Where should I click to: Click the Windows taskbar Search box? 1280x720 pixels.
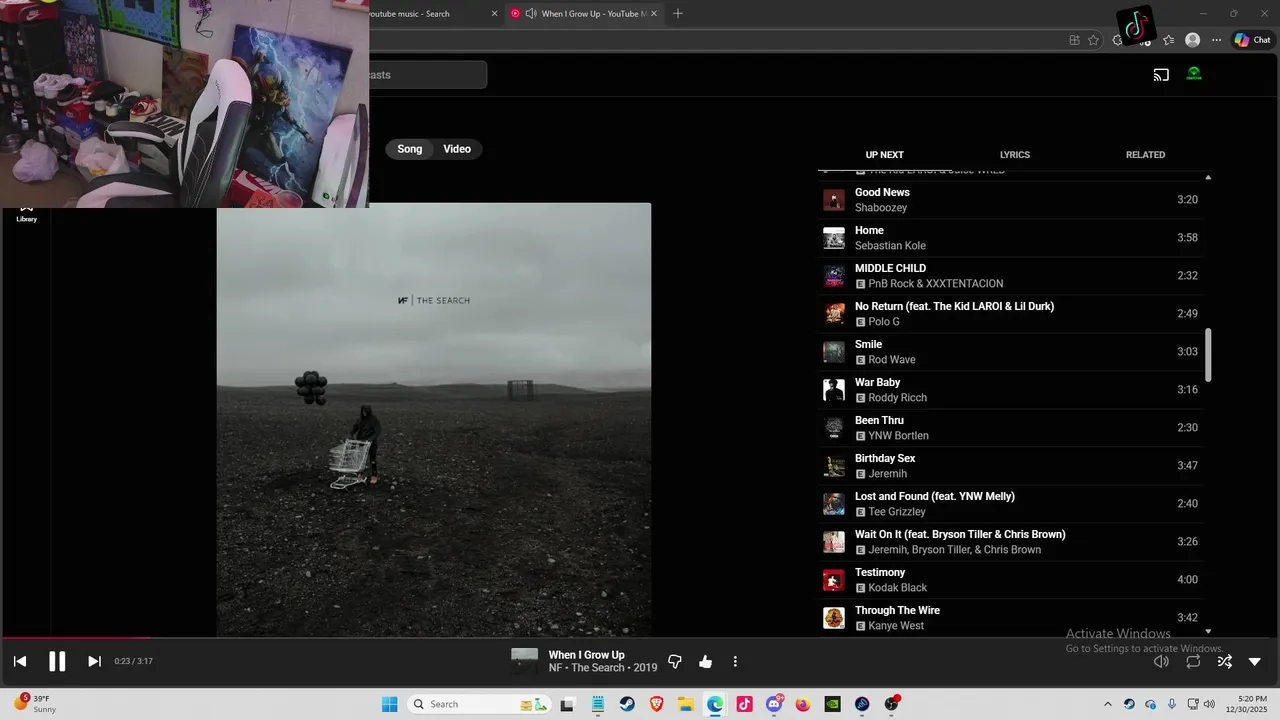[x=480, y=704]
